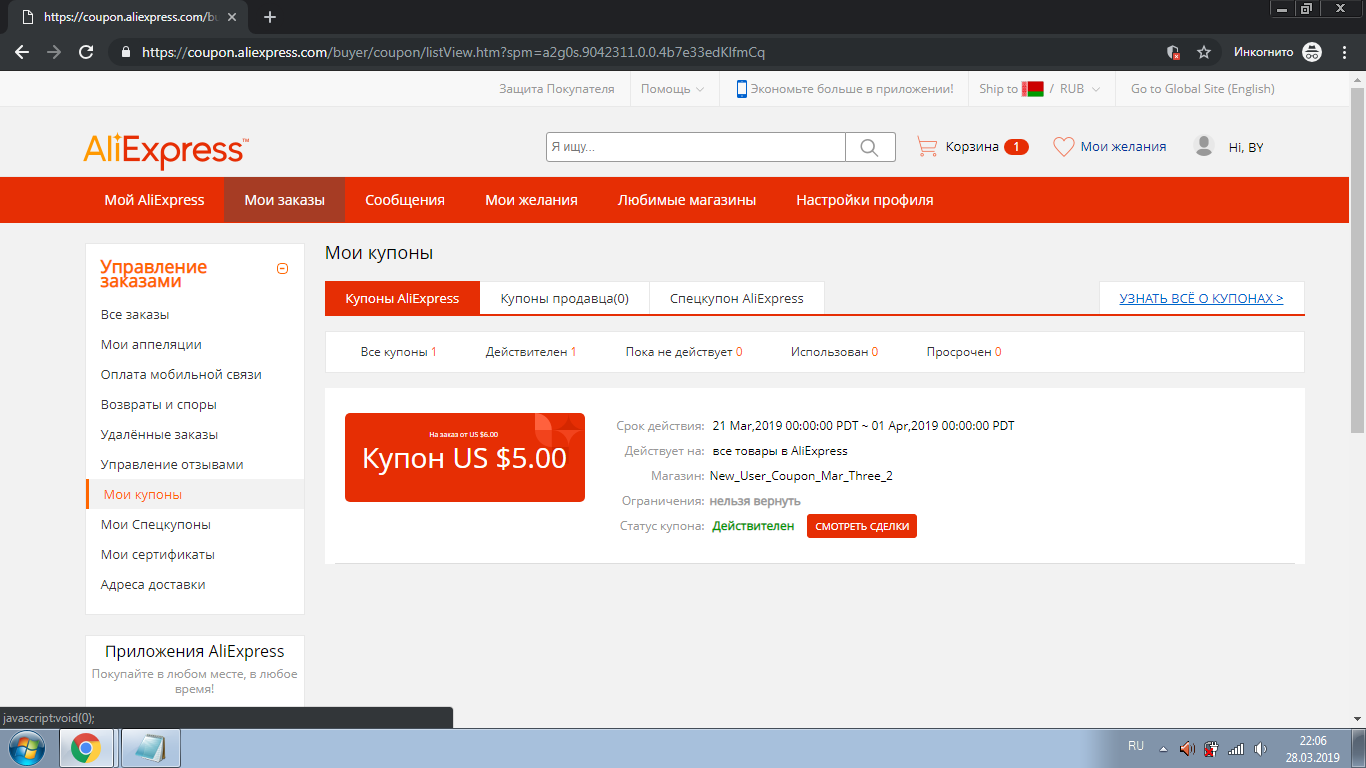Click the Купон US $5.00 card
Viewport: 1366px width, 768px height.
coord(465,457)
